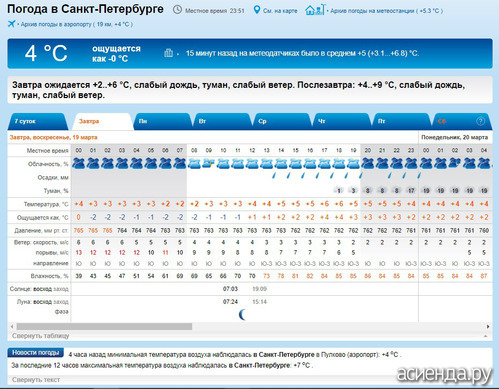Click the Температура, °C row label
Screen dimensions: 499x389
point(46,204)
